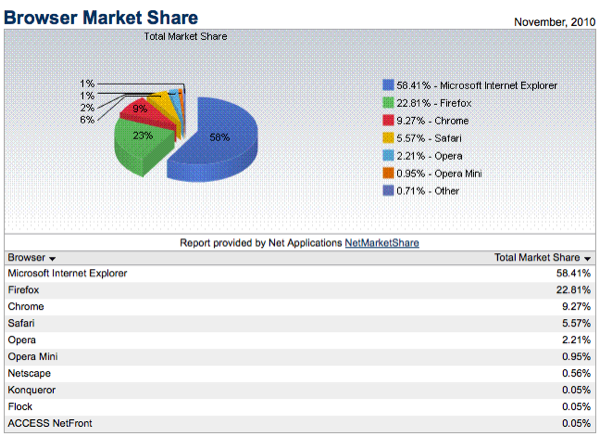Click the Other legend swatch
This screenshot has height=437, width=600.
pyautogui.click(x=388, y=190)
